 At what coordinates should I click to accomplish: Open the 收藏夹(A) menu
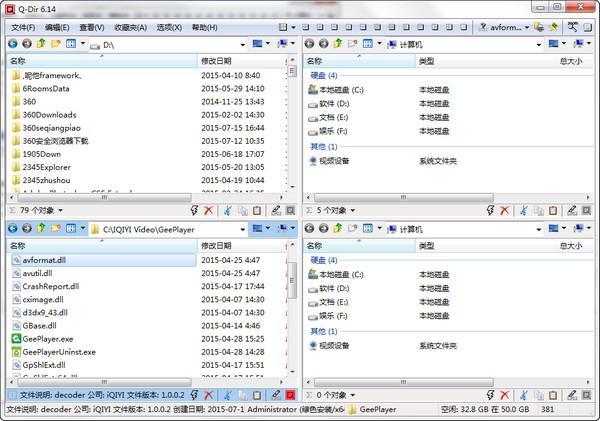pyautogui.click(x=130, y=28)
